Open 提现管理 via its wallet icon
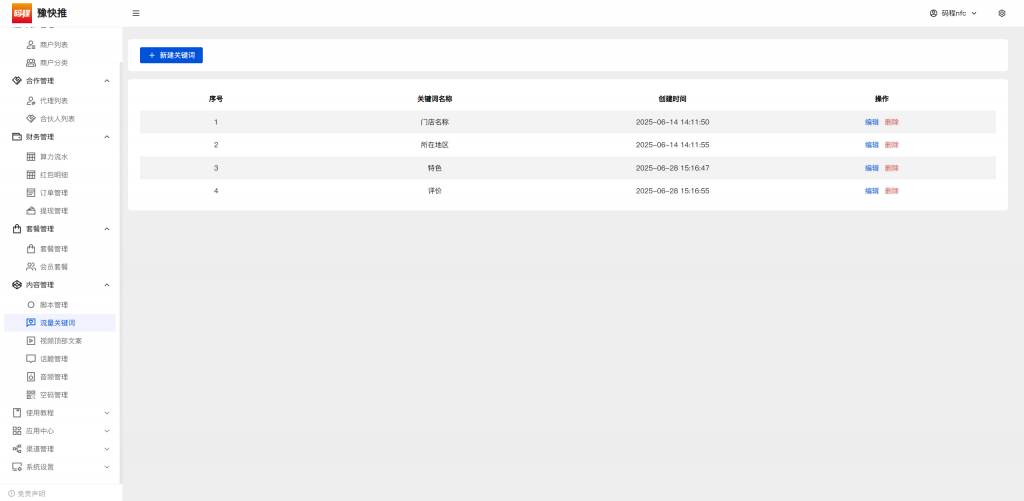The width and height of the screenshot is (1024, 501). click(31, 211)
